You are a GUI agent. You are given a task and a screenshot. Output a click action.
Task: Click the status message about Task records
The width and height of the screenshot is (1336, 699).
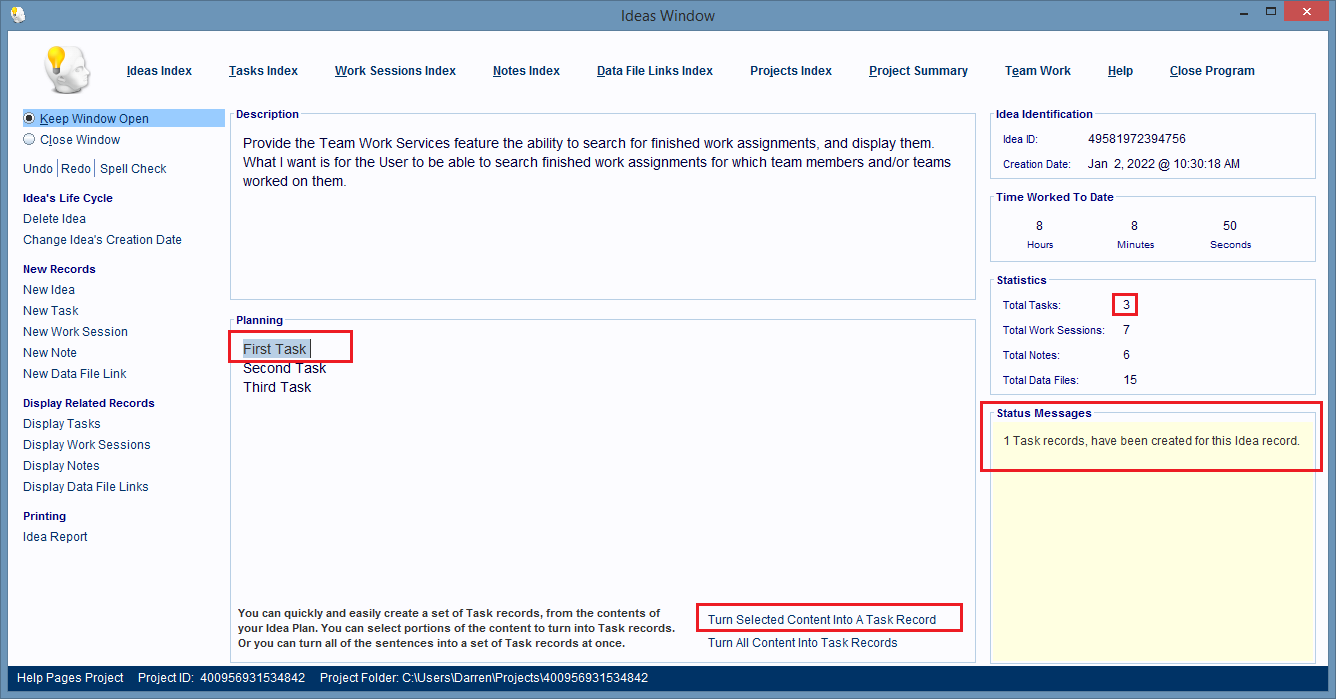pyautogui.click(x=1151, y=441)
